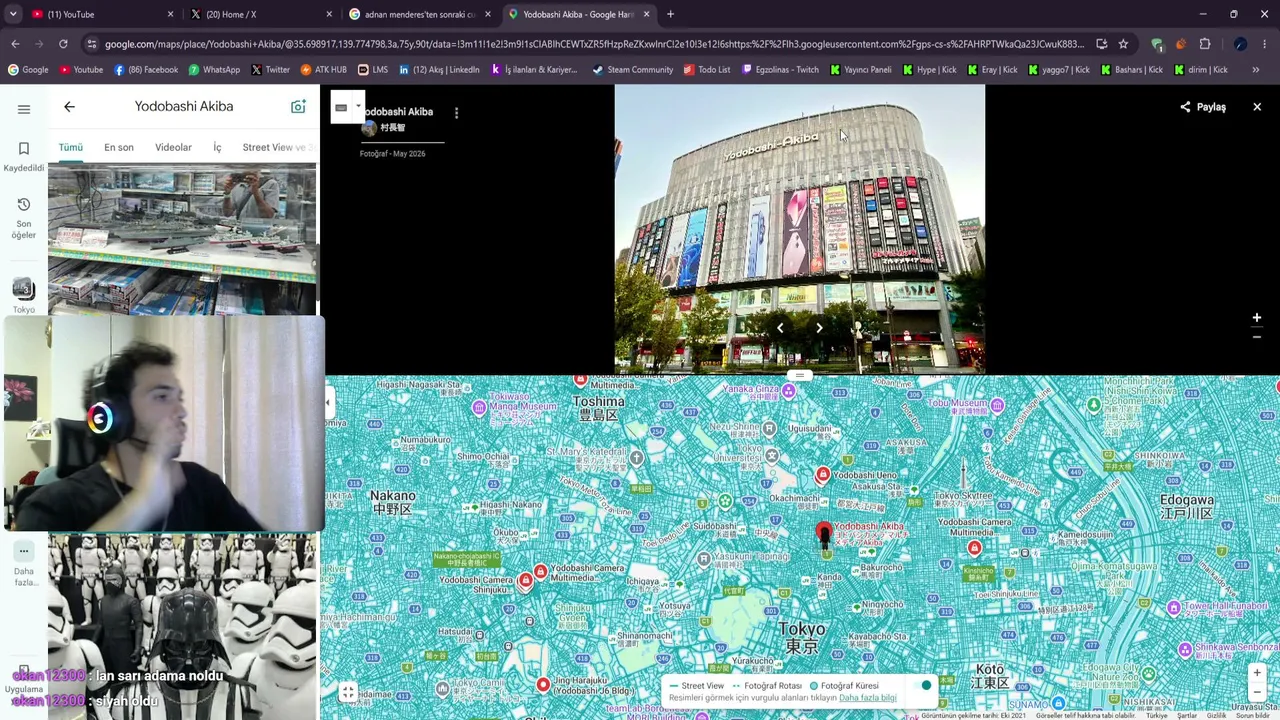The height and width of the screenshot is (720, 1280).
Task: Select the En son photo tab
Action: point(119,147)
